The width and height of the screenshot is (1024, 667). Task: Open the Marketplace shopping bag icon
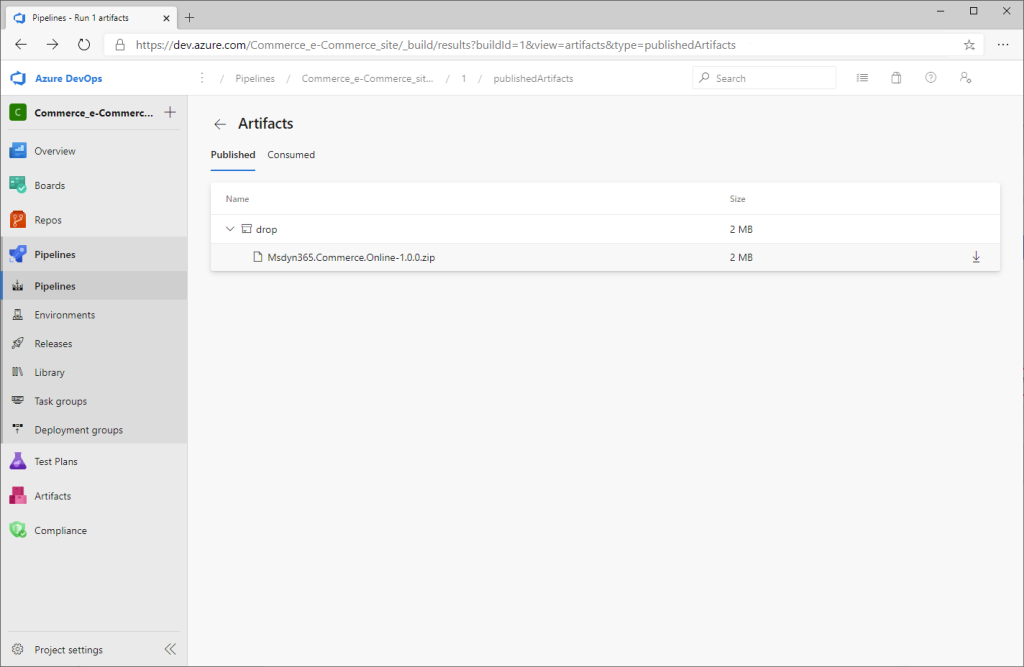pyautogui.click(x=896, y=77)
